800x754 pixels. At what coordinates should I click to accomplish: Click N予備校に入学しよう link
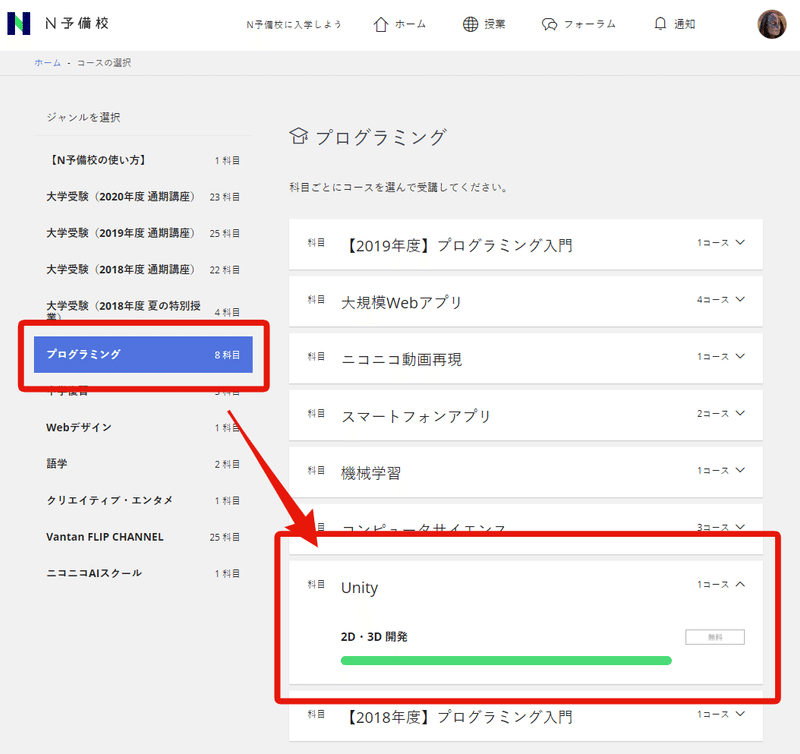[x=293, y=24]
